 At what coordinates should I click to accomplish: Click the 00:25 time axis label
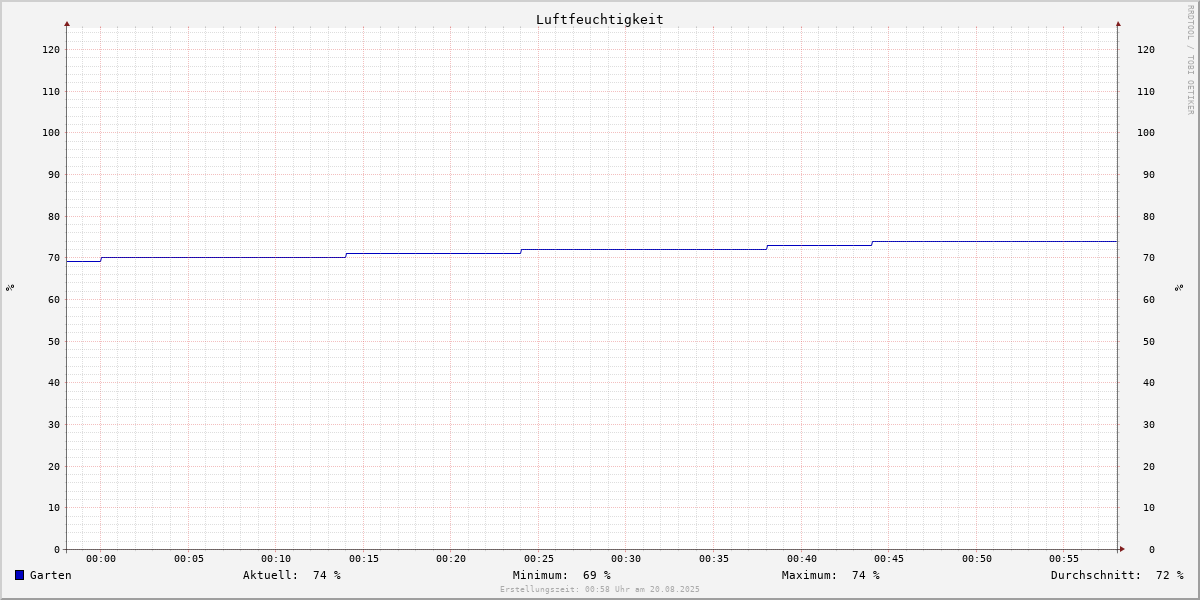click(x=539, y=559)
